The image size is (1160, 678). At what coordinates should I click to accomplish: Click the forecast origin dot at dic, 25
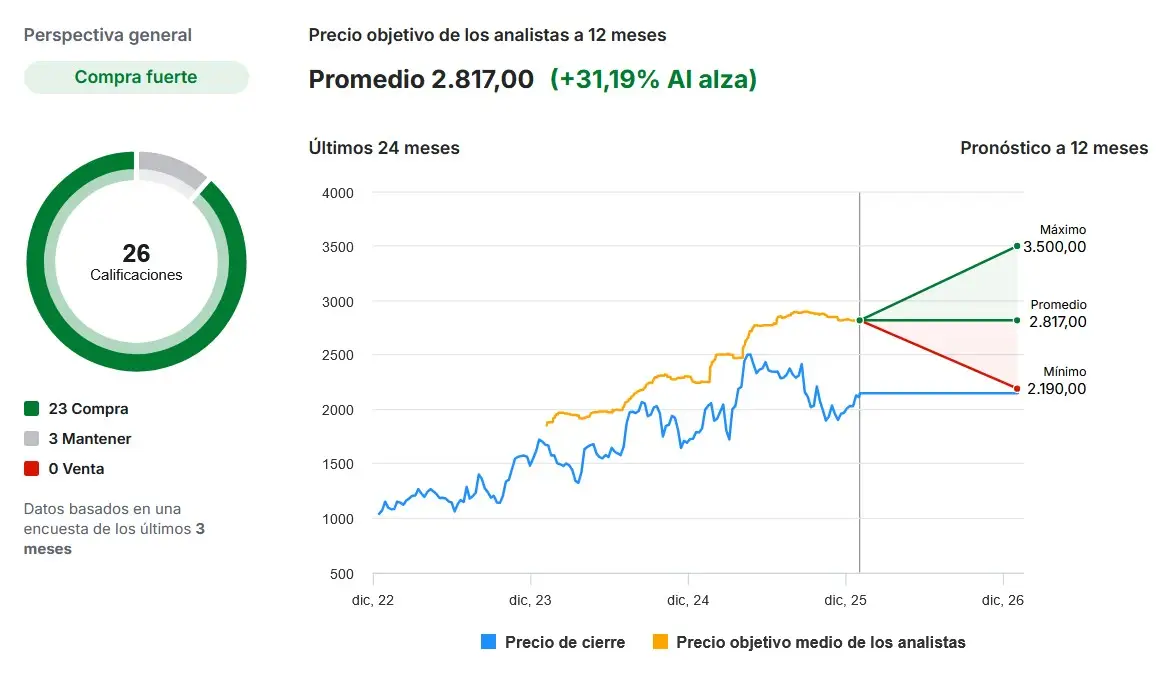click(x=859, y=320)
